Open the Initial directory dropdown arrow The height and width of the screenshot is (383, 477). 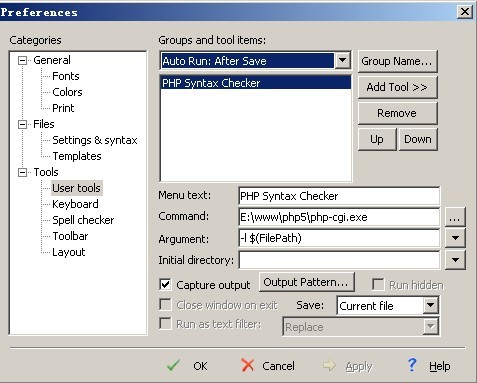(x=455, y=260)
